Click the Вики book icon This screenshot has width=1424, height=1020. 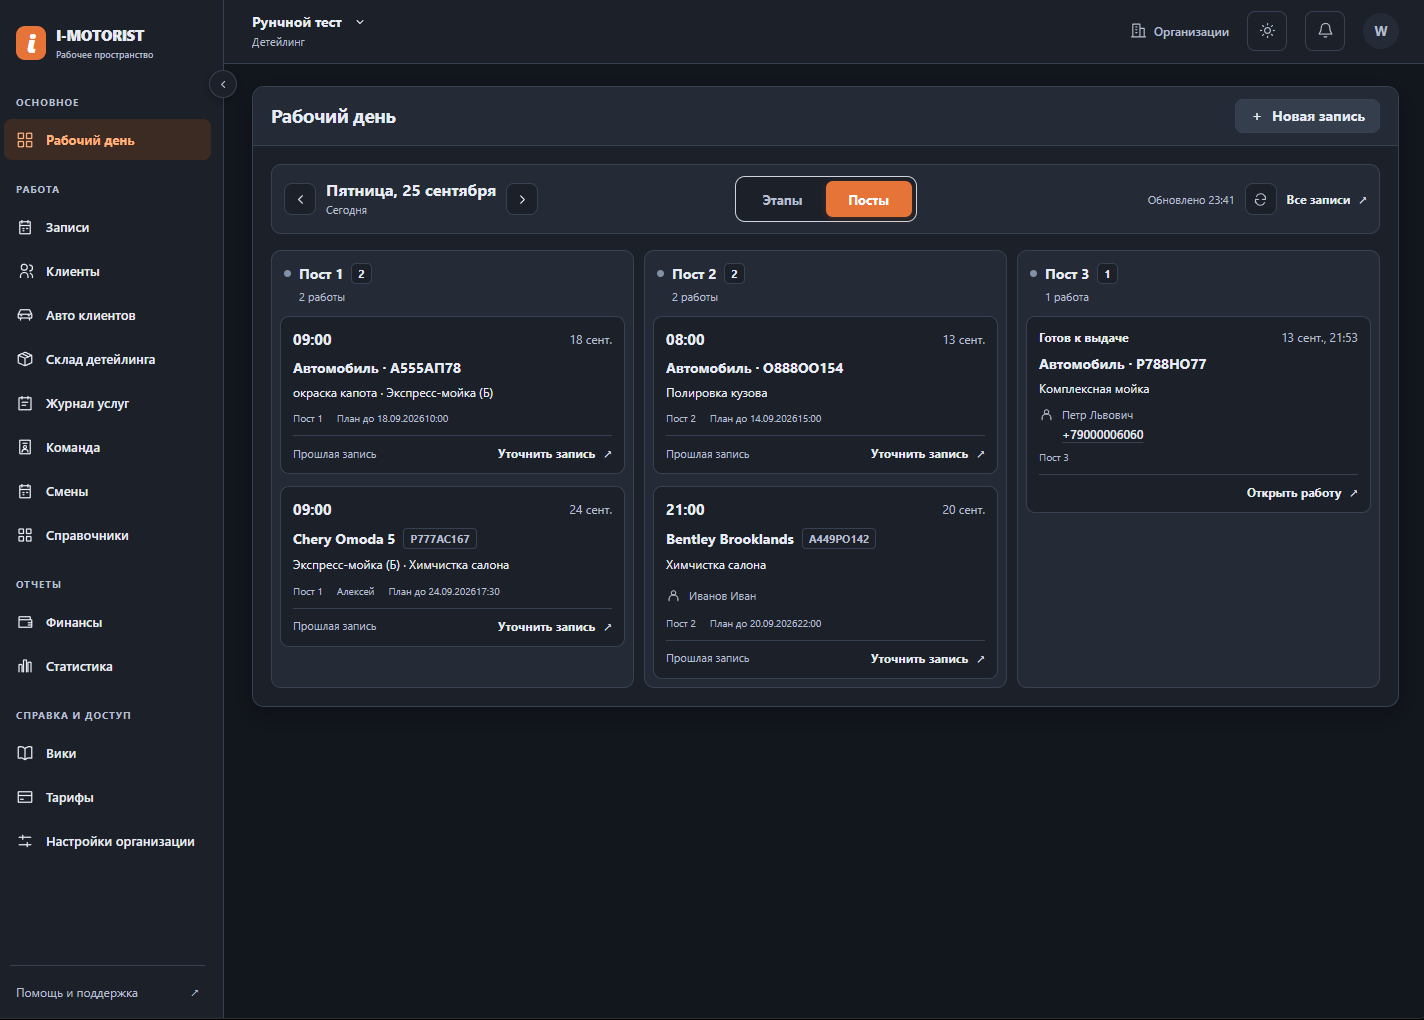pyautogui.click(x=26, y=753)
